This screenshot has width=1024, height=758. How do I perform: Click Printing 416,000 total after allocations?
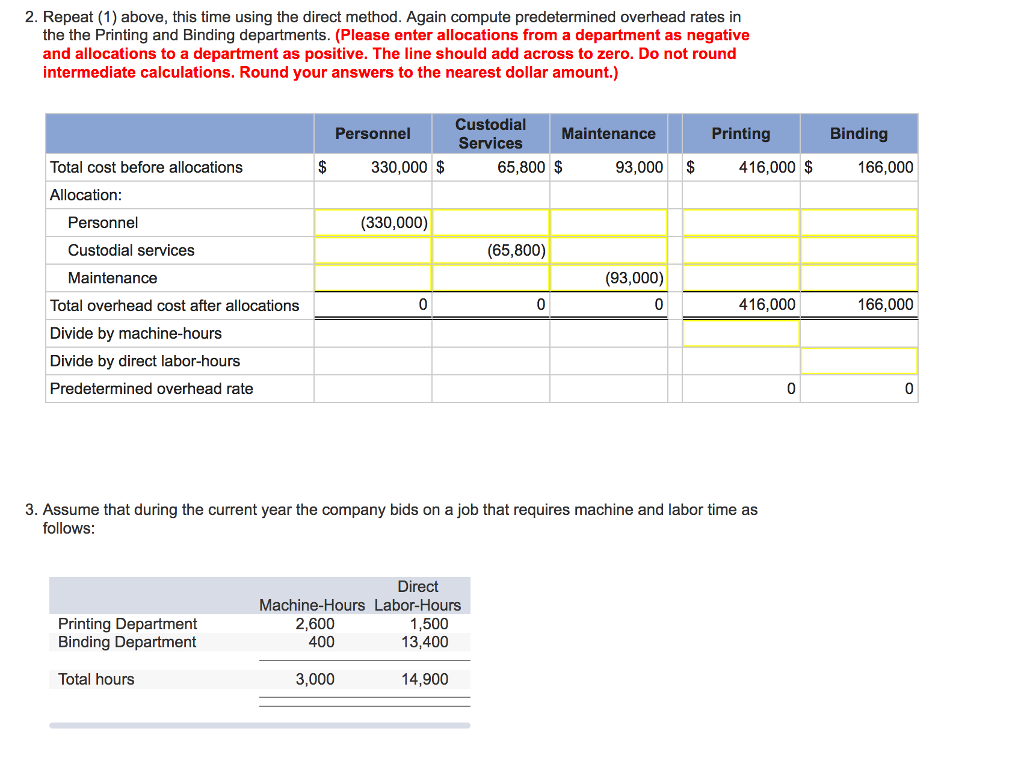point(767,304)
